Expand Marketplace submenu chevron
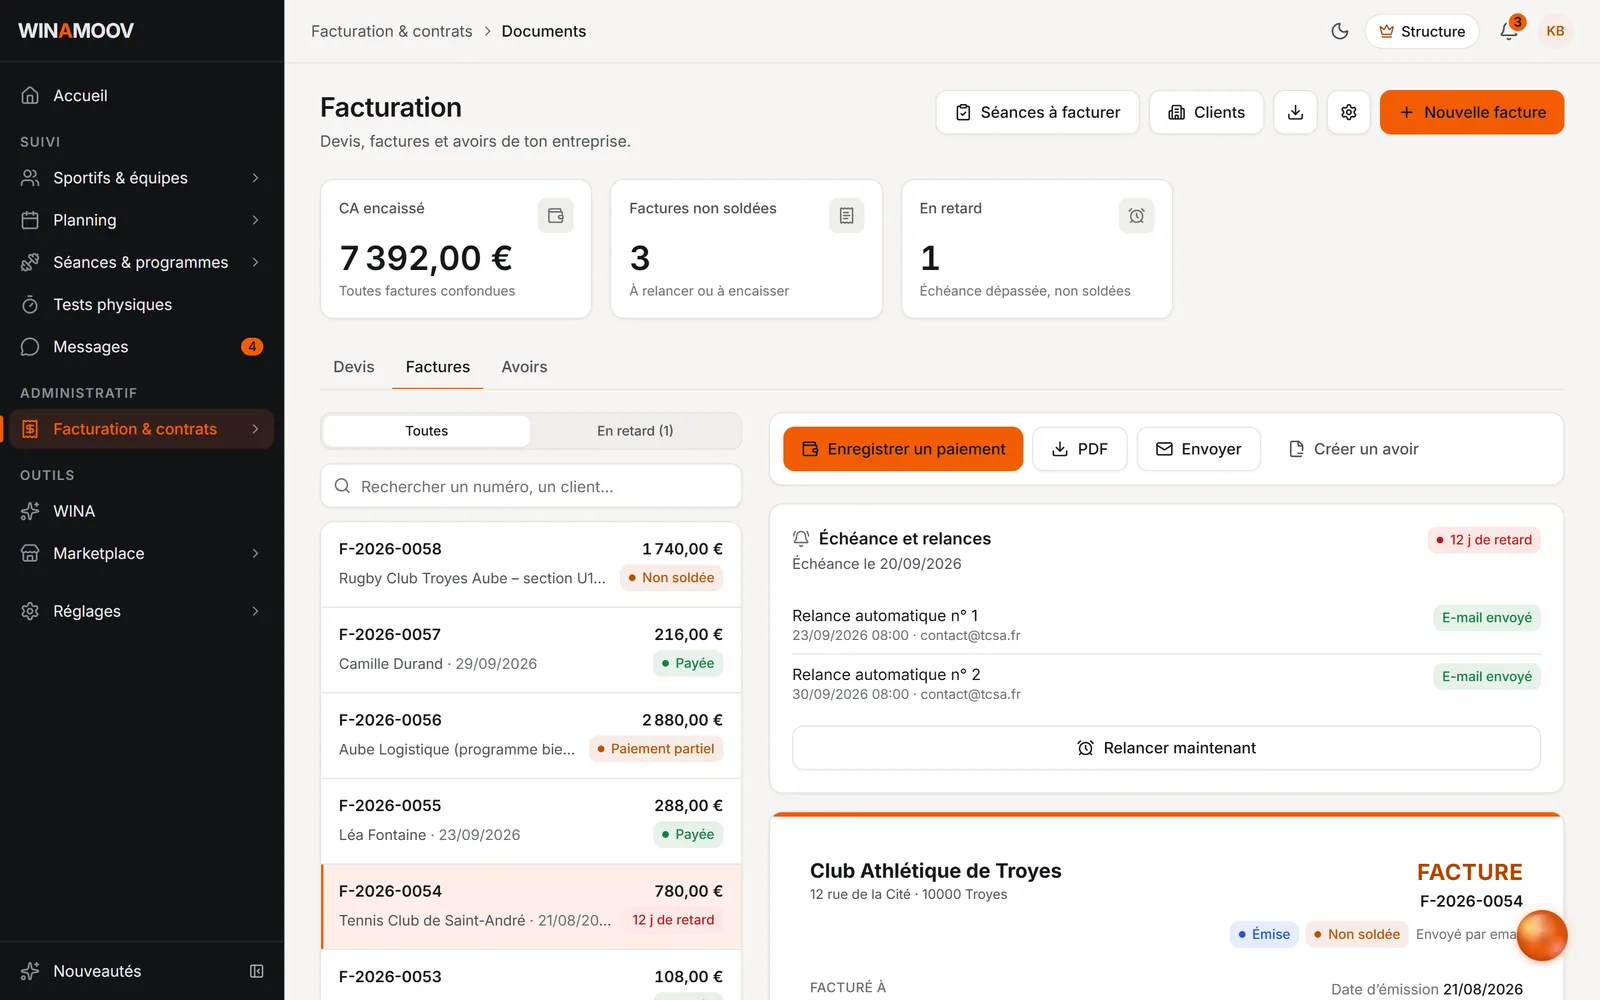The image size is (1600, 1000). (x=256, y=553)
